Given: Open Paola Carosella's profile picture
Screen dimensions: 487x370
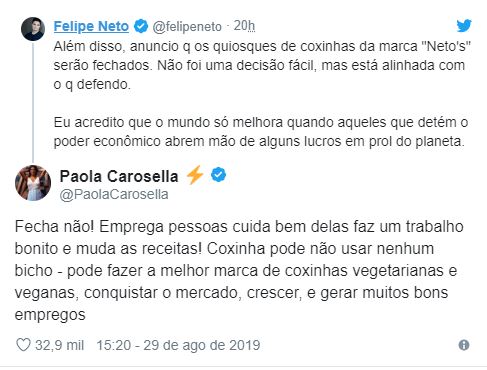Looking at the screenshot, I should tap(33, 183).
